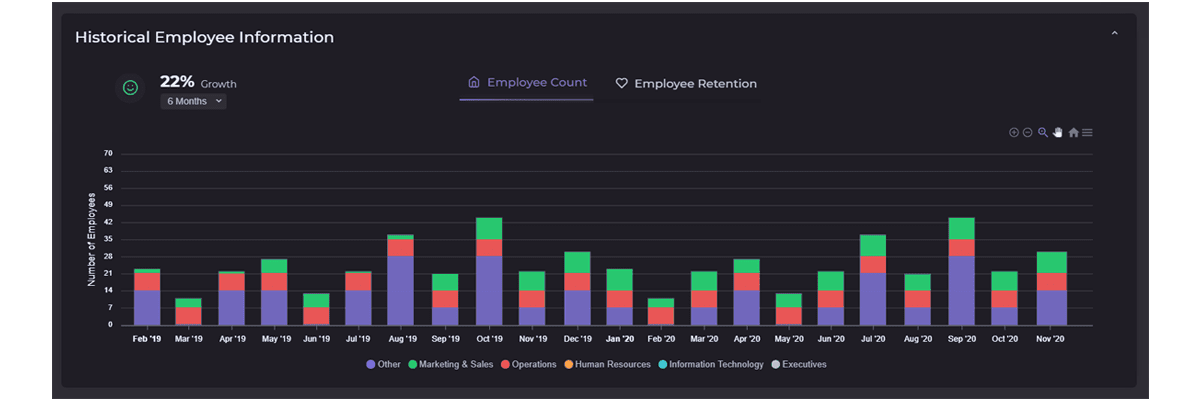Click the Sep '20 bar's green segment
This screenshot has height=400, width=1200.
pyautogui.click(x=961, y=228)
